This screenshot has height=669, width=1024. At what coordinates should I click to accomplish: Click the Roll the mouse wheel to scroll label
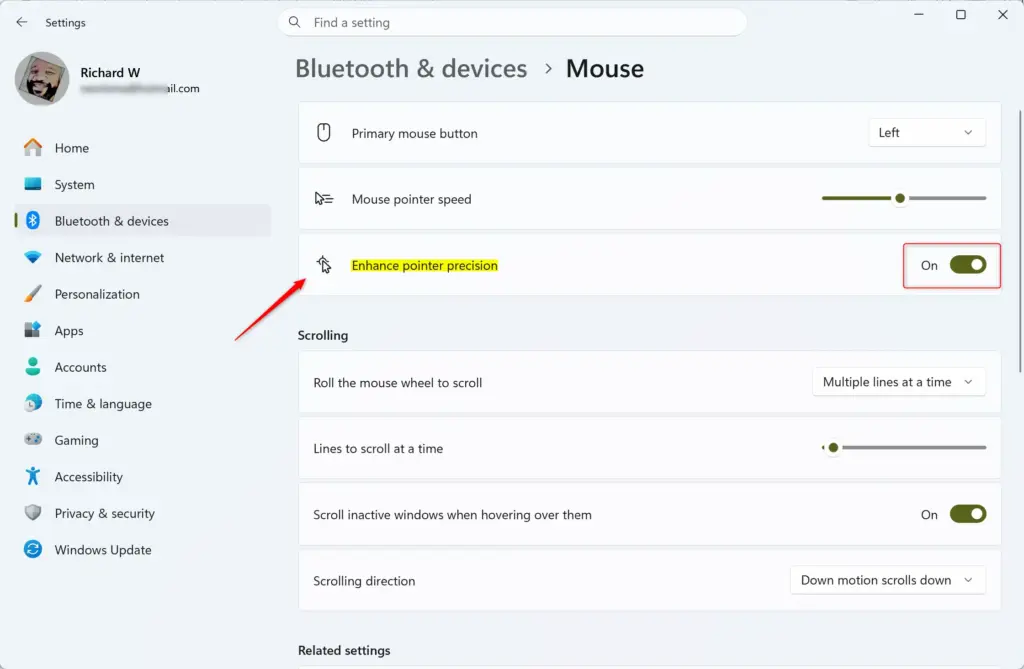tap(398, 383)
